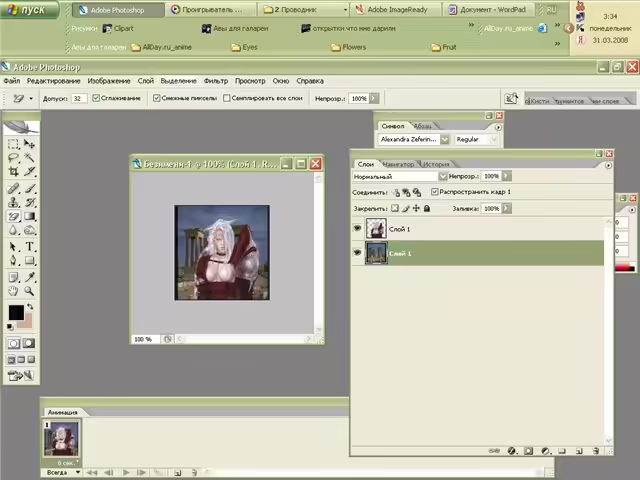
Task: Select the Crop tool
Action: (x=13, y=171)
